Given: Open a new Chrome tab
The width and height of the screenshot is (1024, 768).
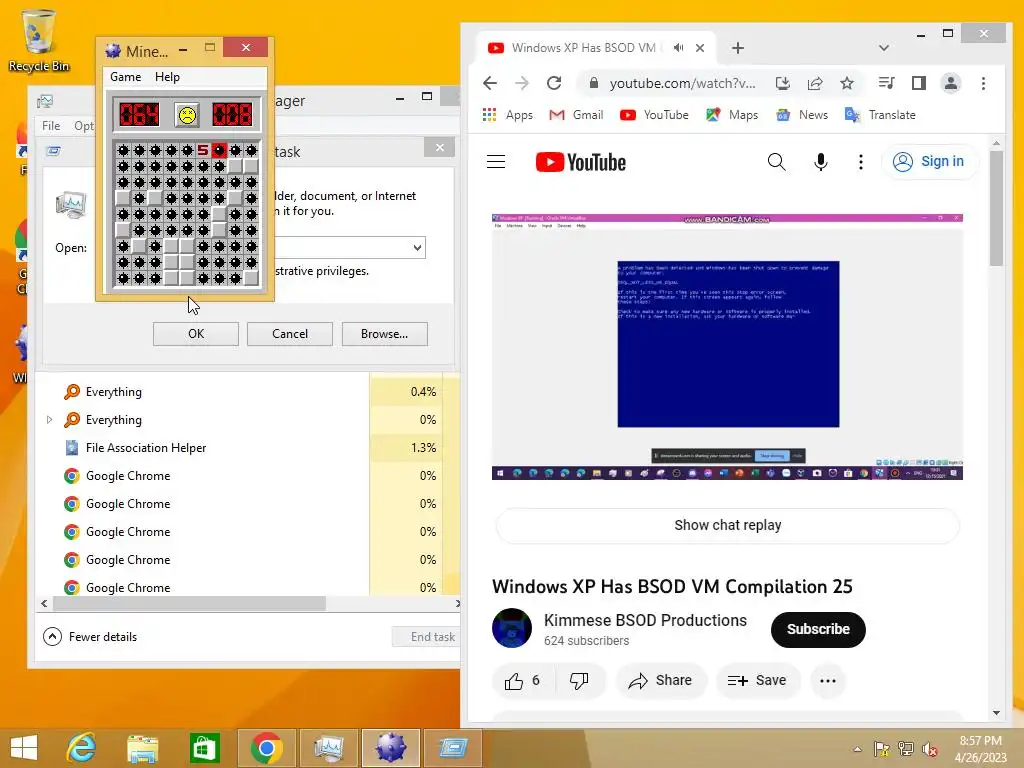Looking at the screenshot, I should (738, 48).
